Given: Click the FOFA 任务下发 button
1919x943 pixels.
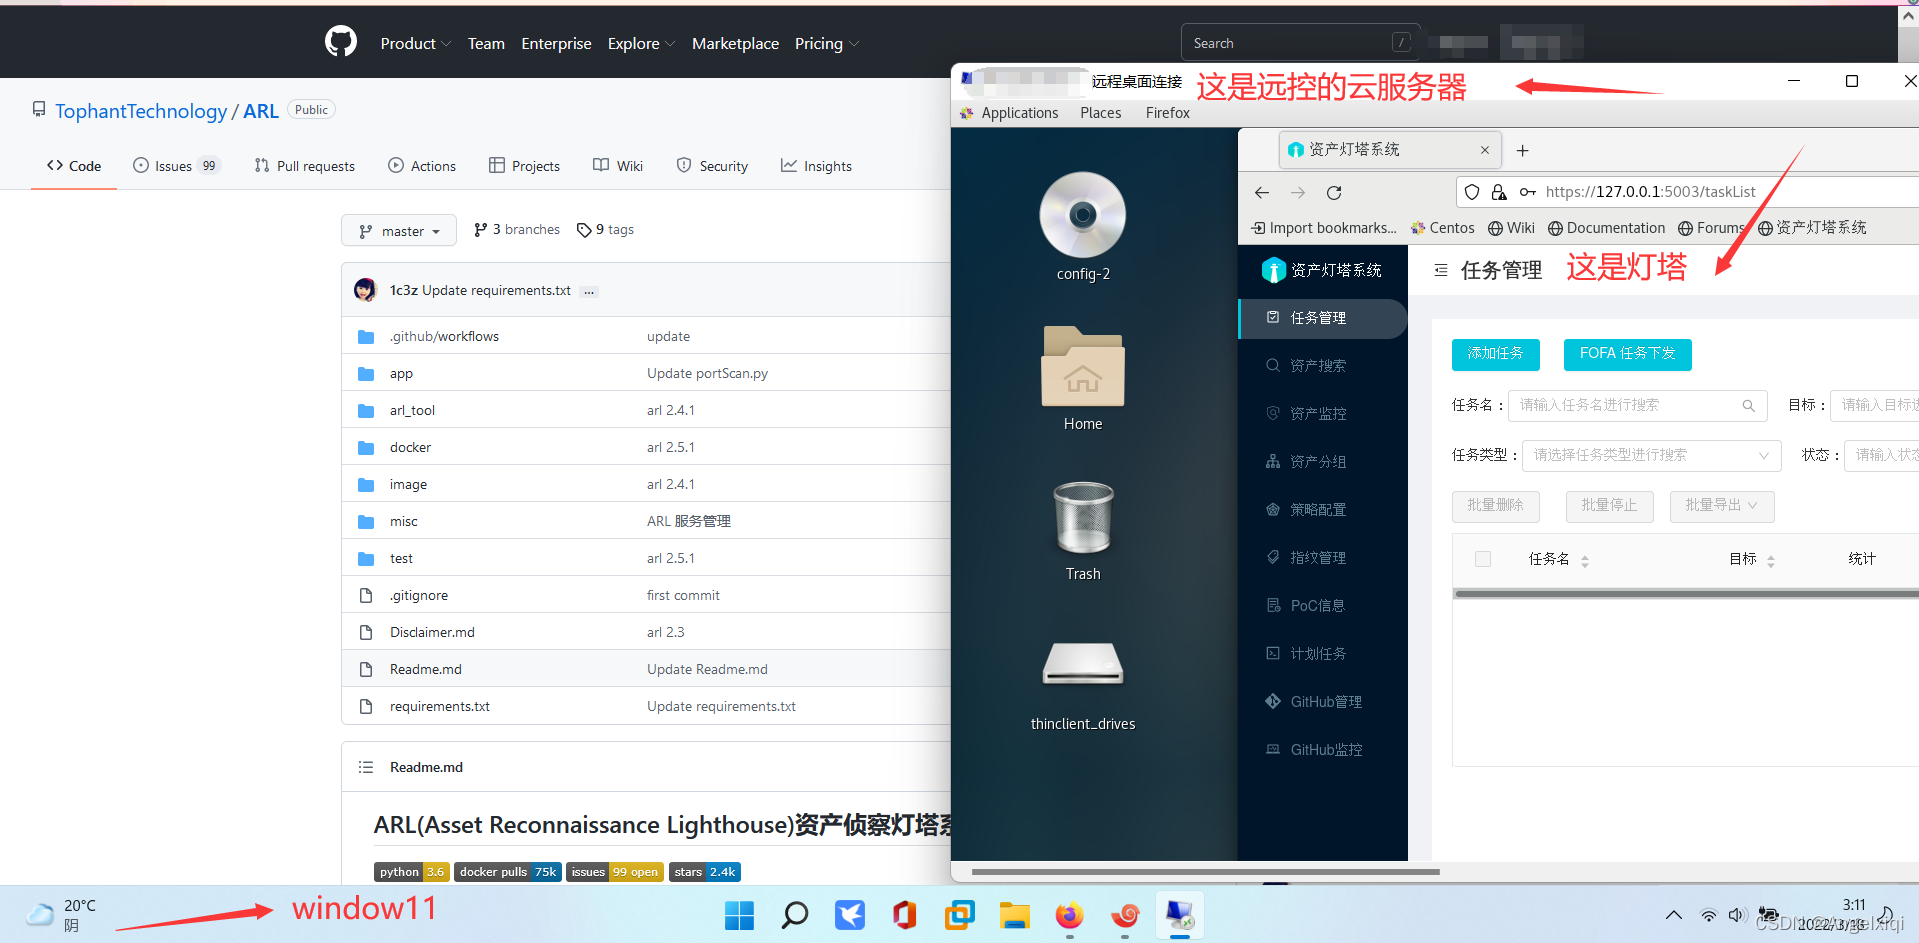Looking at the screenshot, I should 1628,354.
